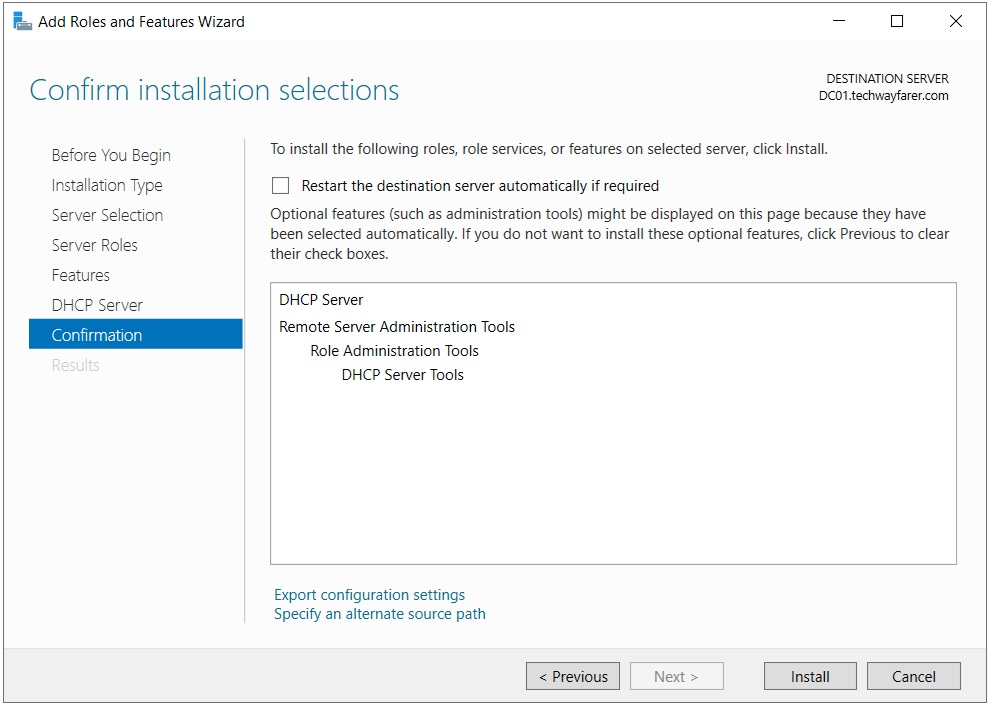This screenshot has height=704, width=989.
Task: Select the Confirmation step
Action: [x=97, y=335]
